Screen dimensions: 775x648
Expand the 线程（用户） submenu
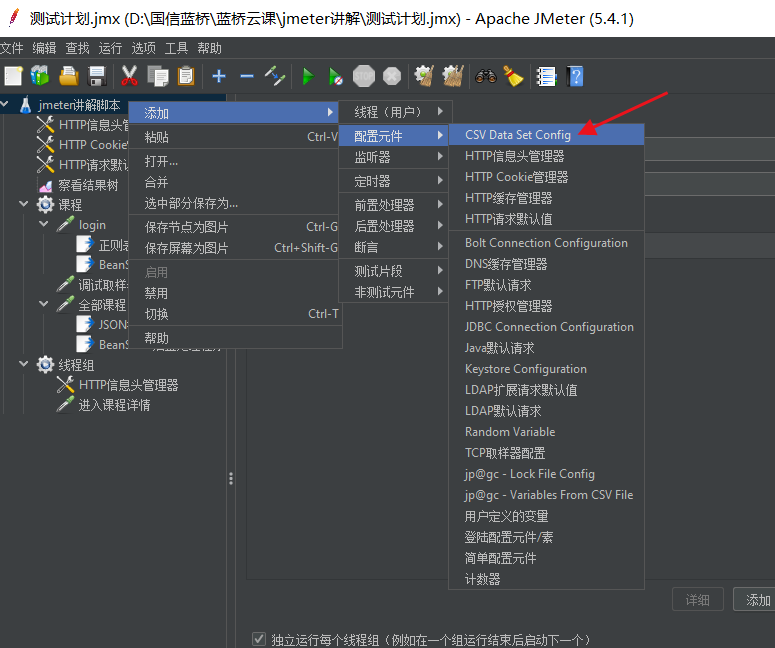[393, 112]
